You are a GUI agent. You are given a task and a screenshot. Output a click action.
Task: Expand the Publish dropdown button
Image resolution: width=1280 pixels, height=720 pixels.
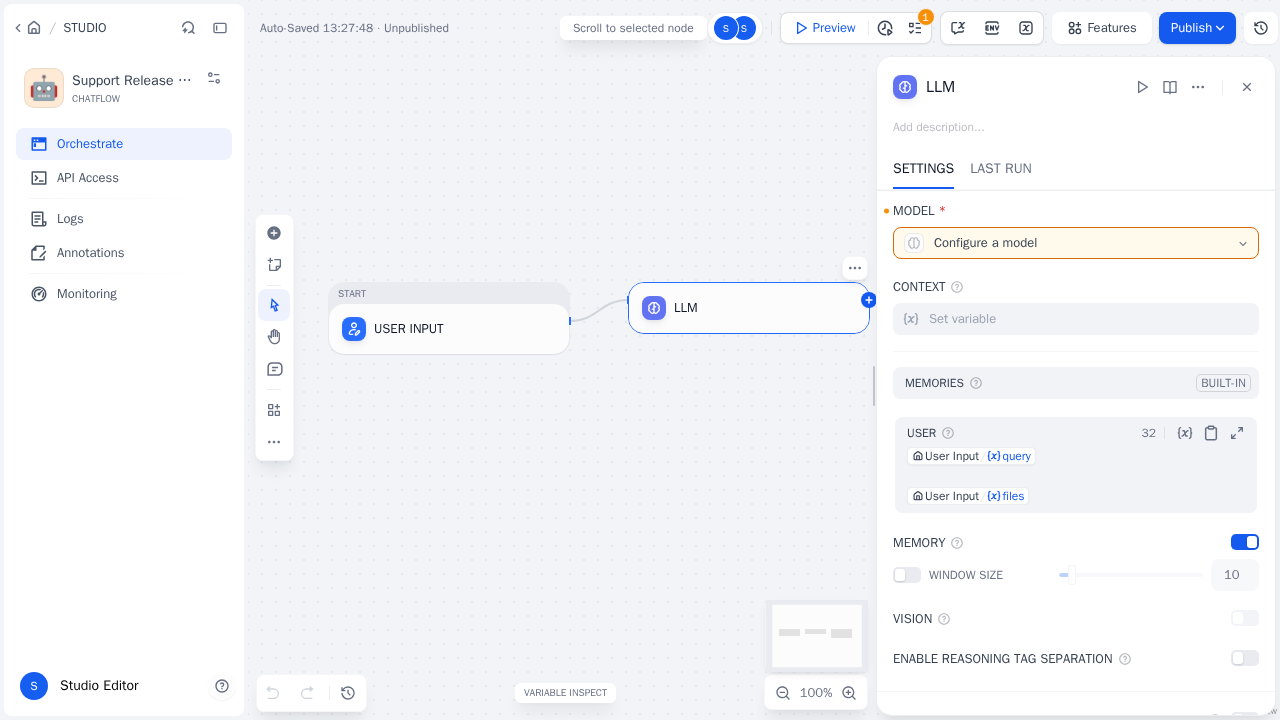1197,28
